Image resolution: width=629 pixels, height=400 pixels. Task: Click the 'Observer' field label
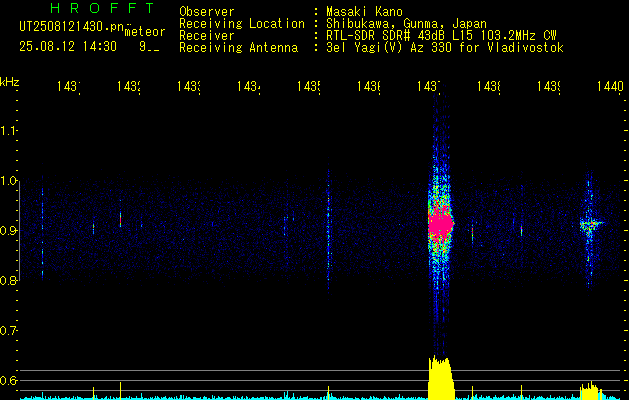pyautogui.click(x=207, y=11)
